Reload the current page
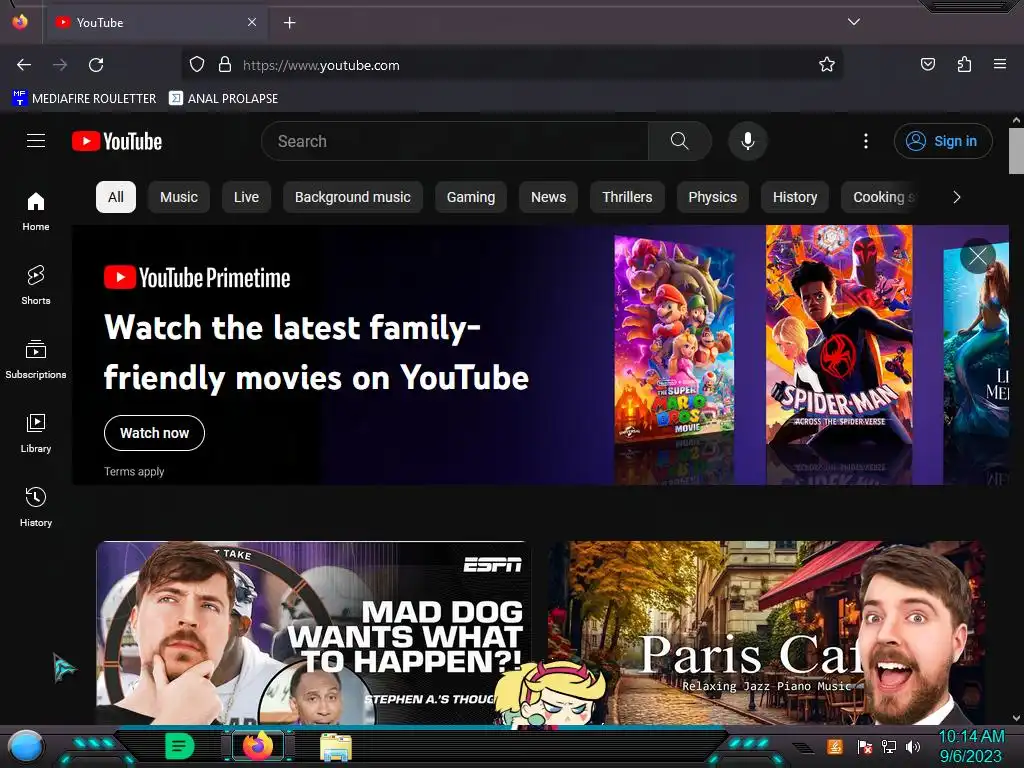 tap(96, 65)
